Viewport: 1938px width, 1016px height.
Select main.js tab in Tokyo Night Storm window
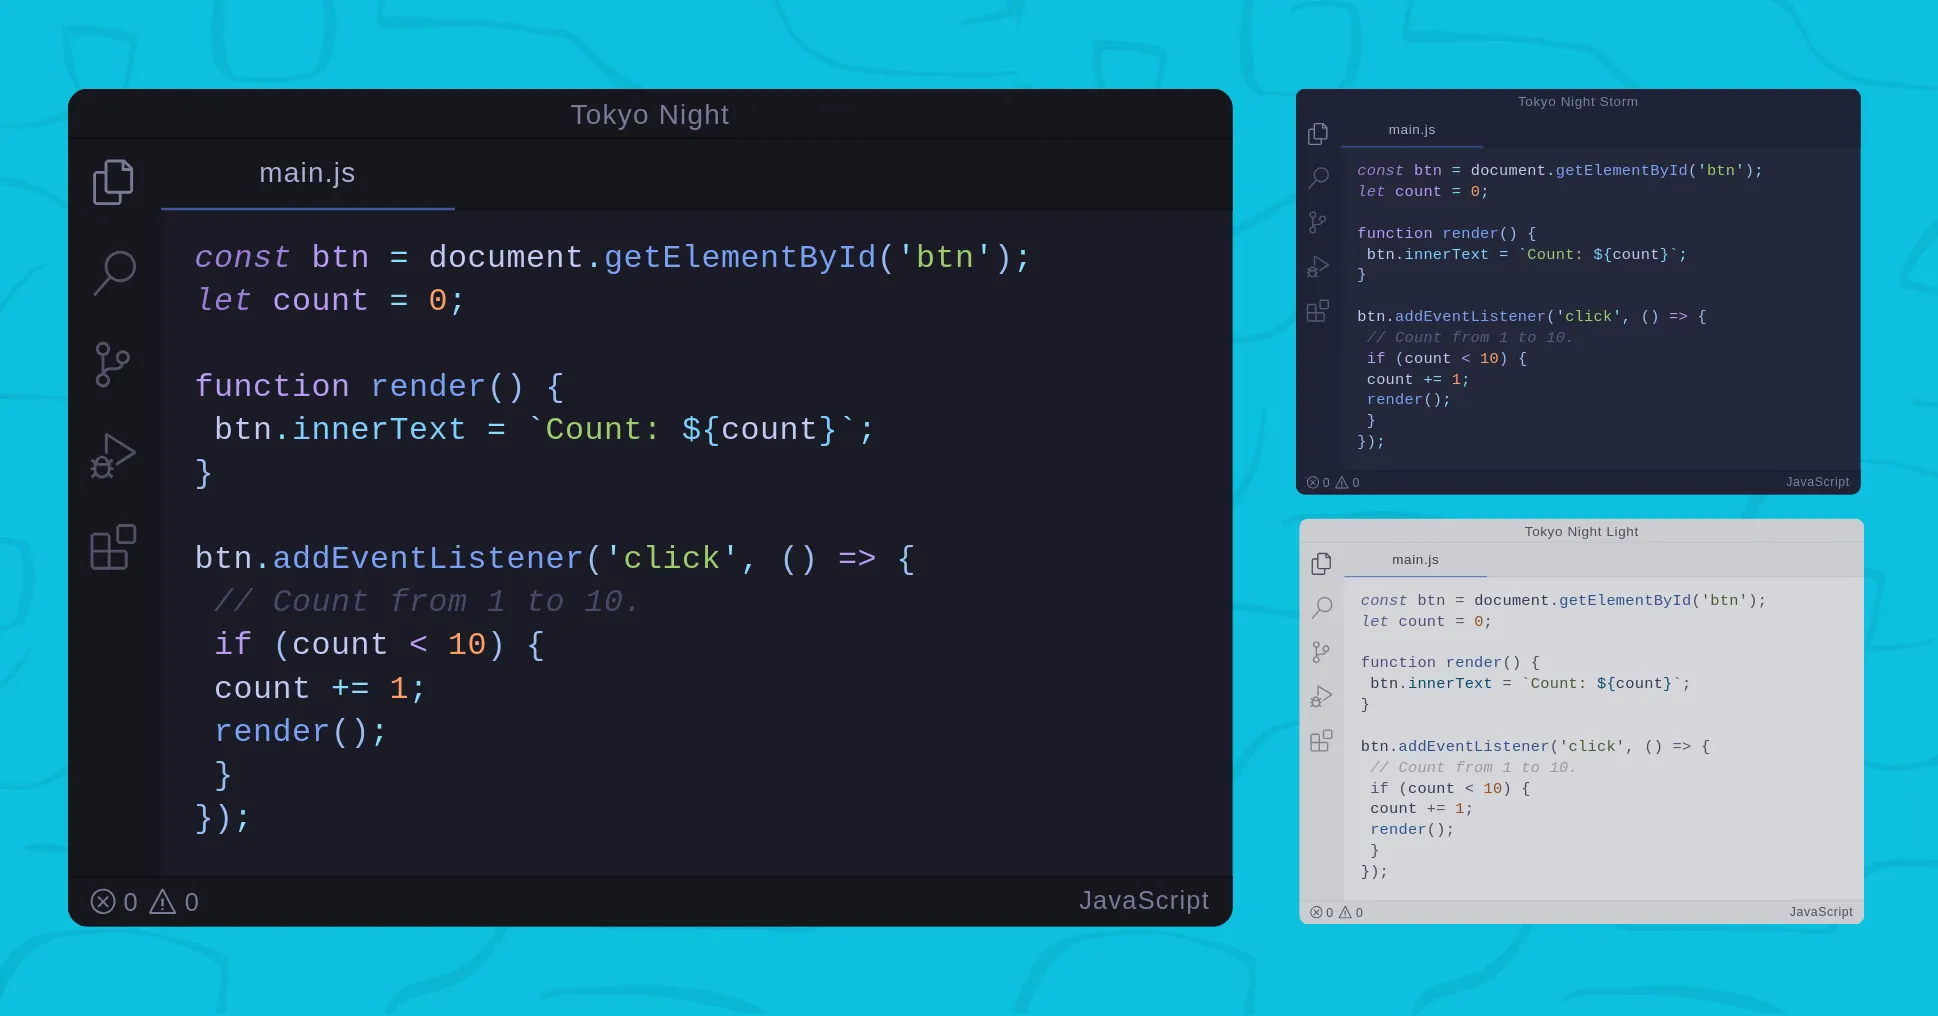(x=1412, y=130)
